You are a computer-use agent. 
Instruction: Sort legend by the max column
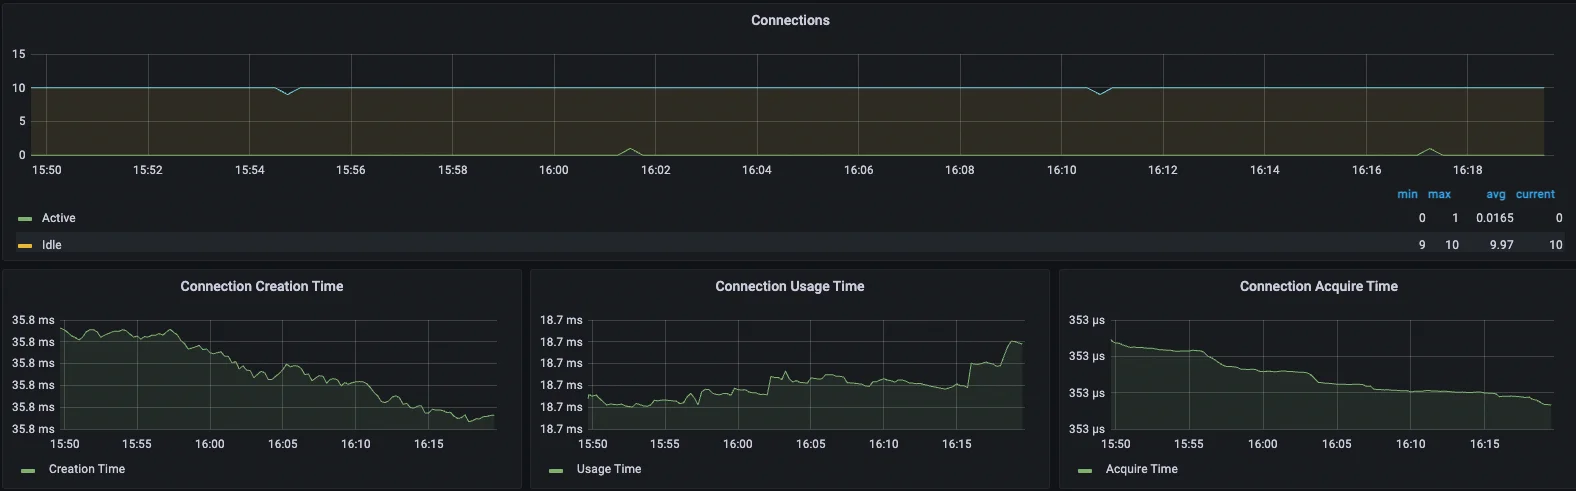coord(1439,194)
